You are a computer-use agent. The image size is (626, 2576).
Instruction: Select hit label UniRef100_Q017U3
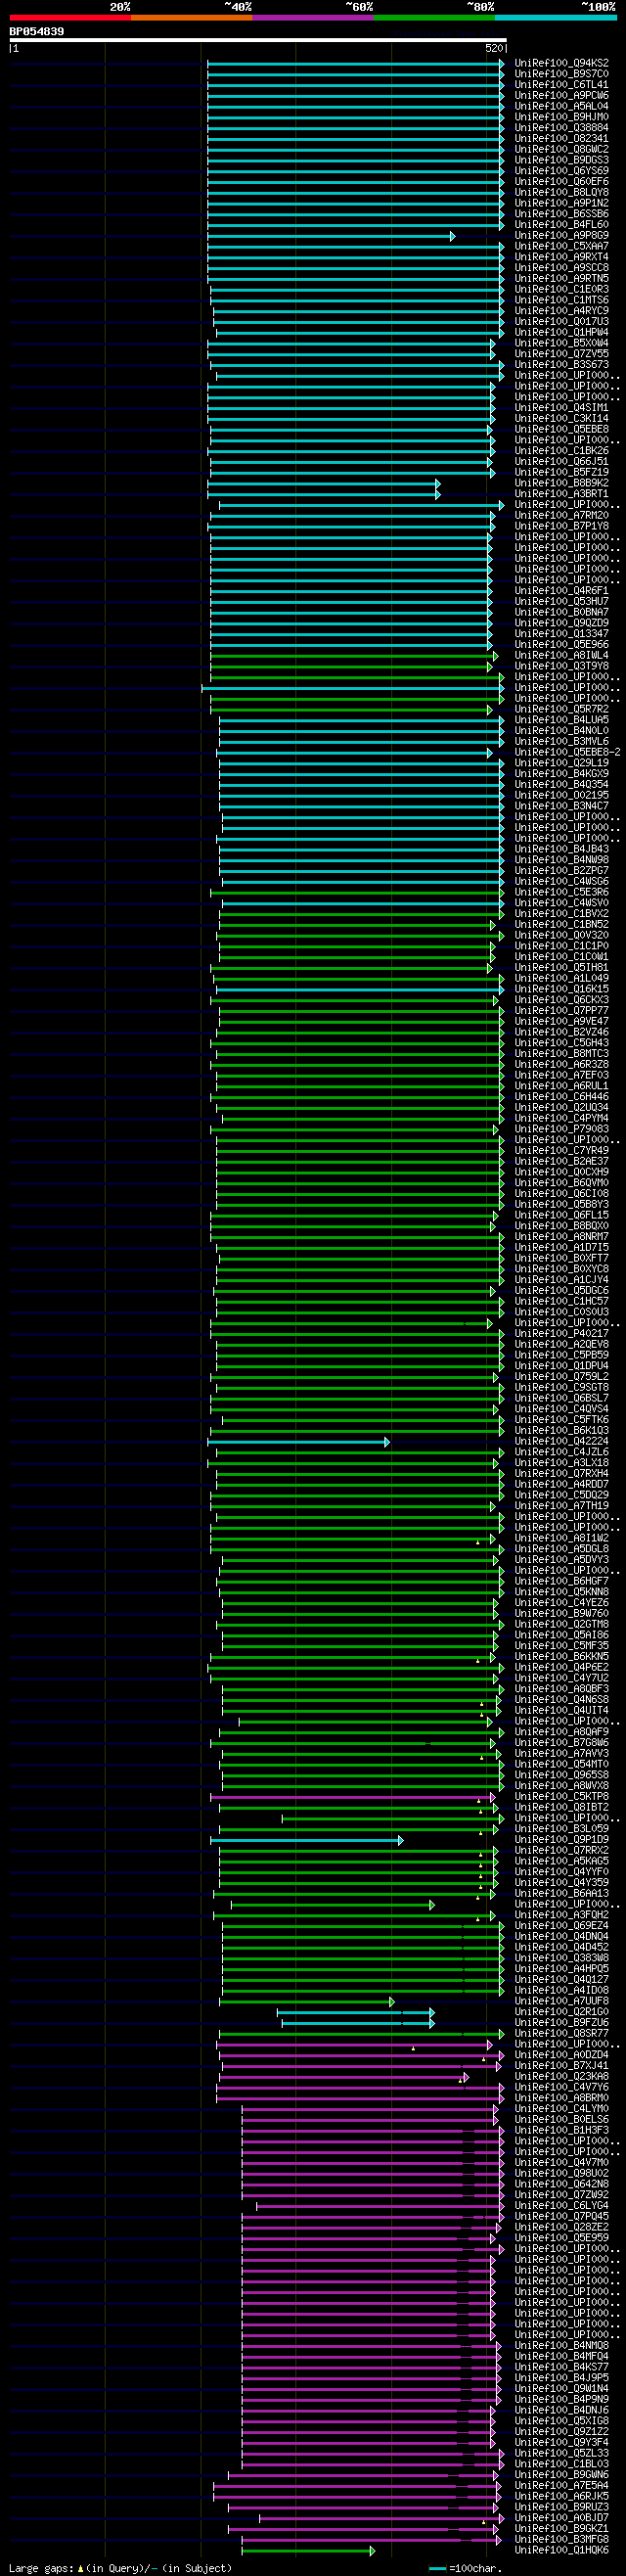562,322
